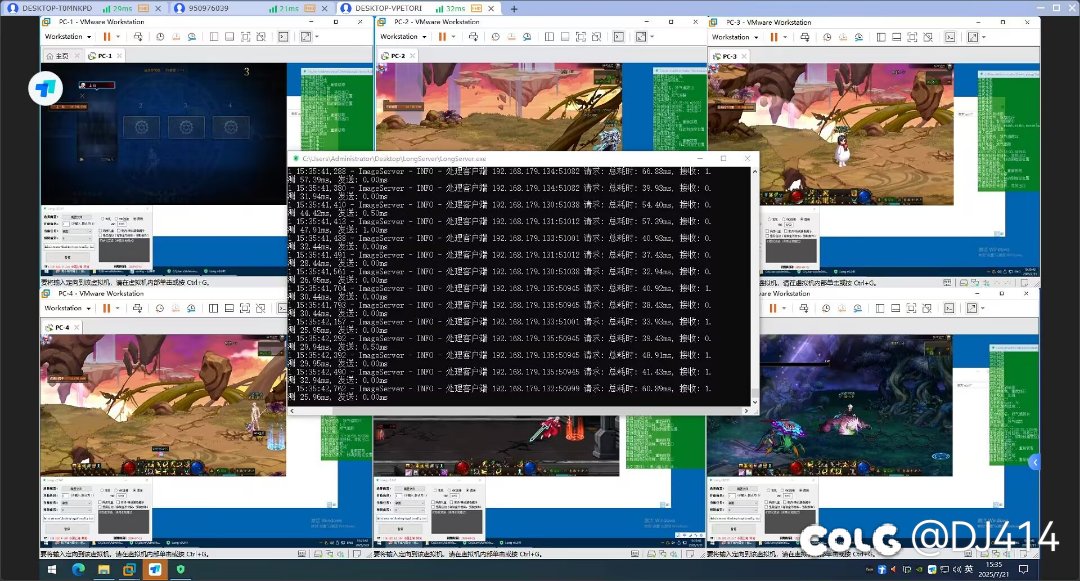Enter Unity mode in PC-2 window
Screen dimensions: 1080x581
click(596, 36)
